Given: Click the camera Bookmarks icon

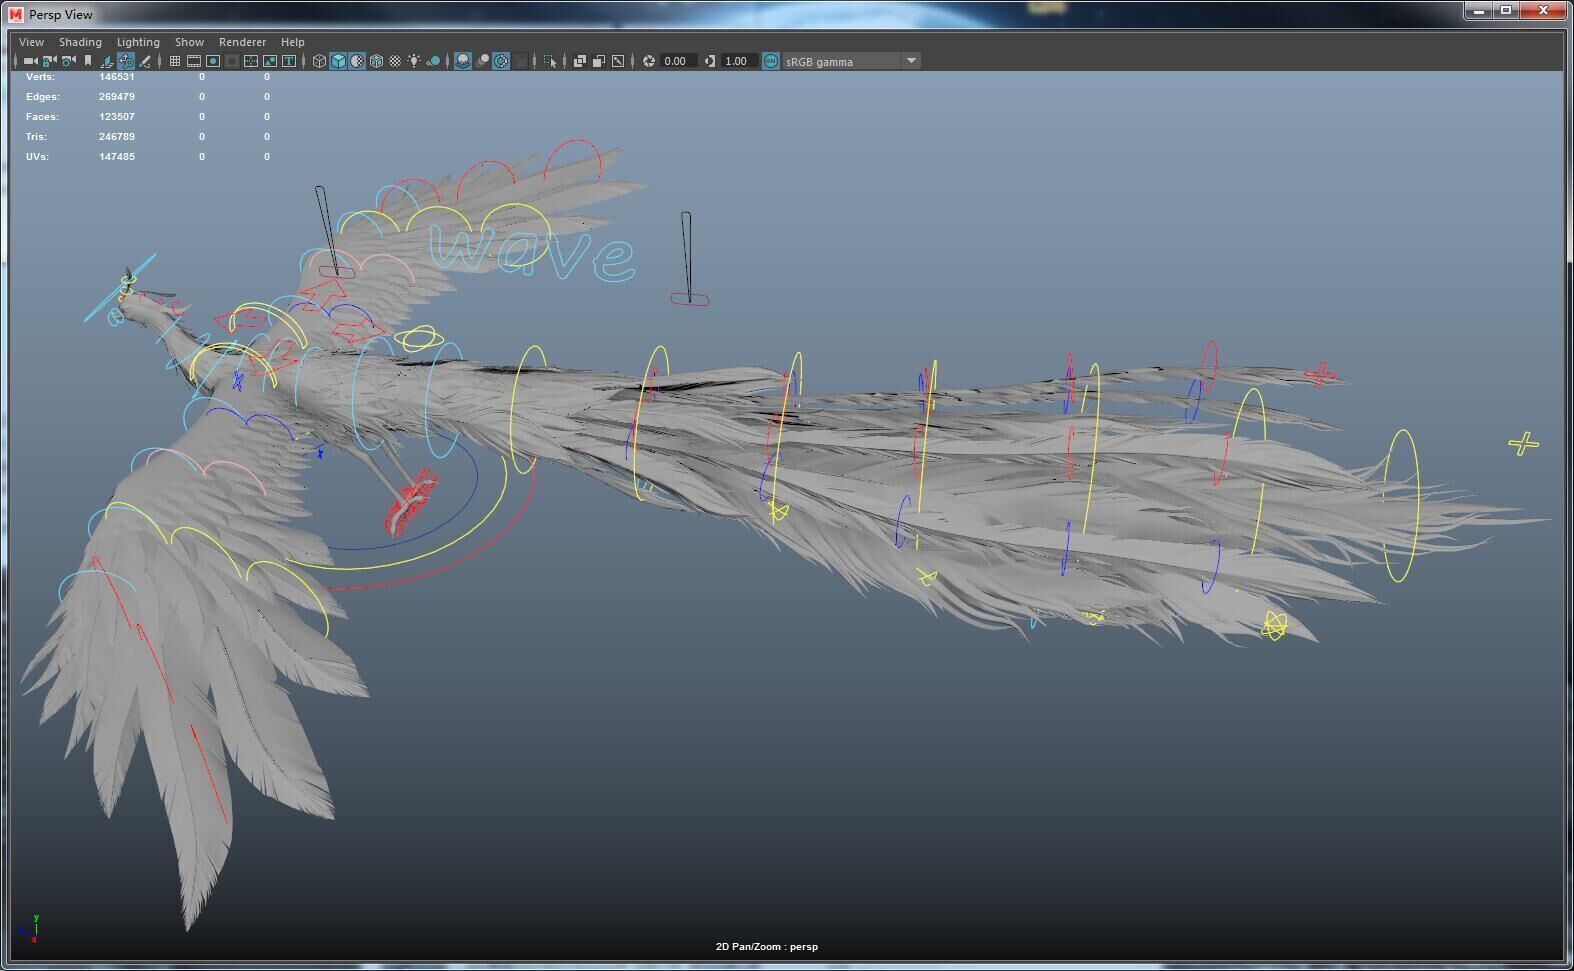Looking at the screenshot, I should (88, 61).
